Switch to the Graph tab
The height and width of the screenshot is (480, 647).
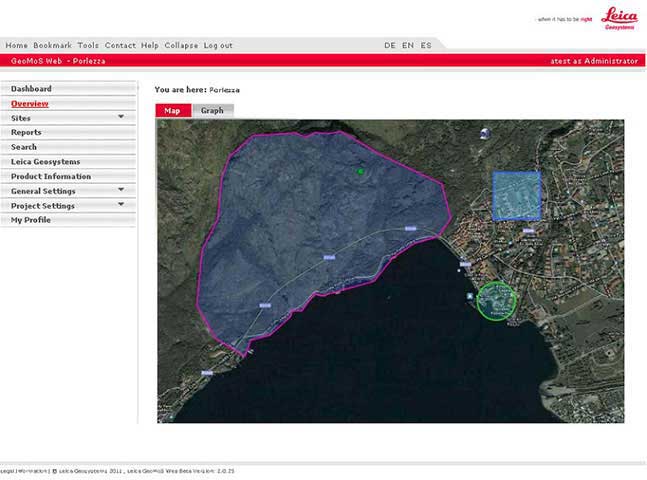click(213, 111)
